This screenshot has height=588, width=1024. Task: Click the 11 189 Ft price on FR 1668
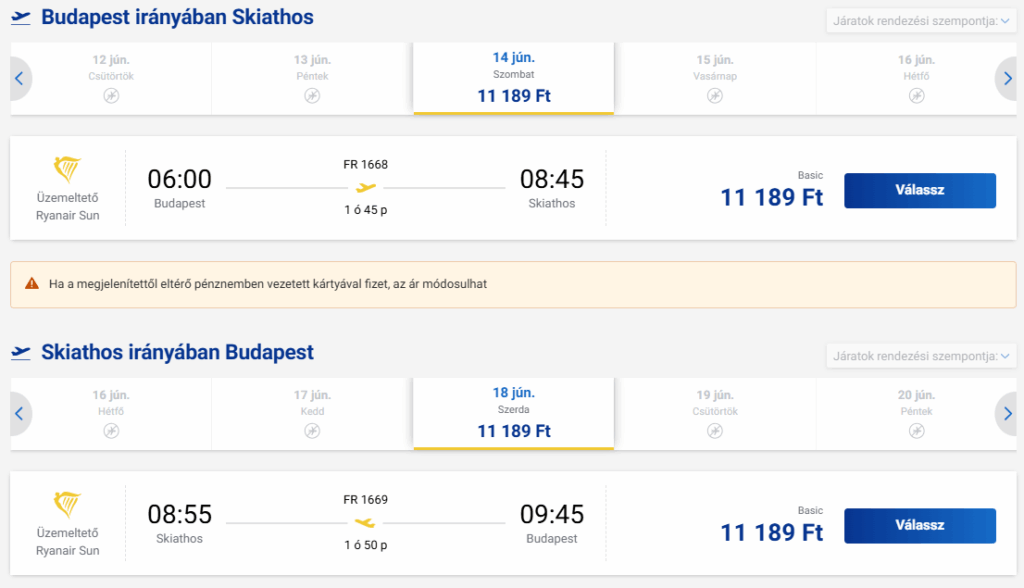click(771, 197)
